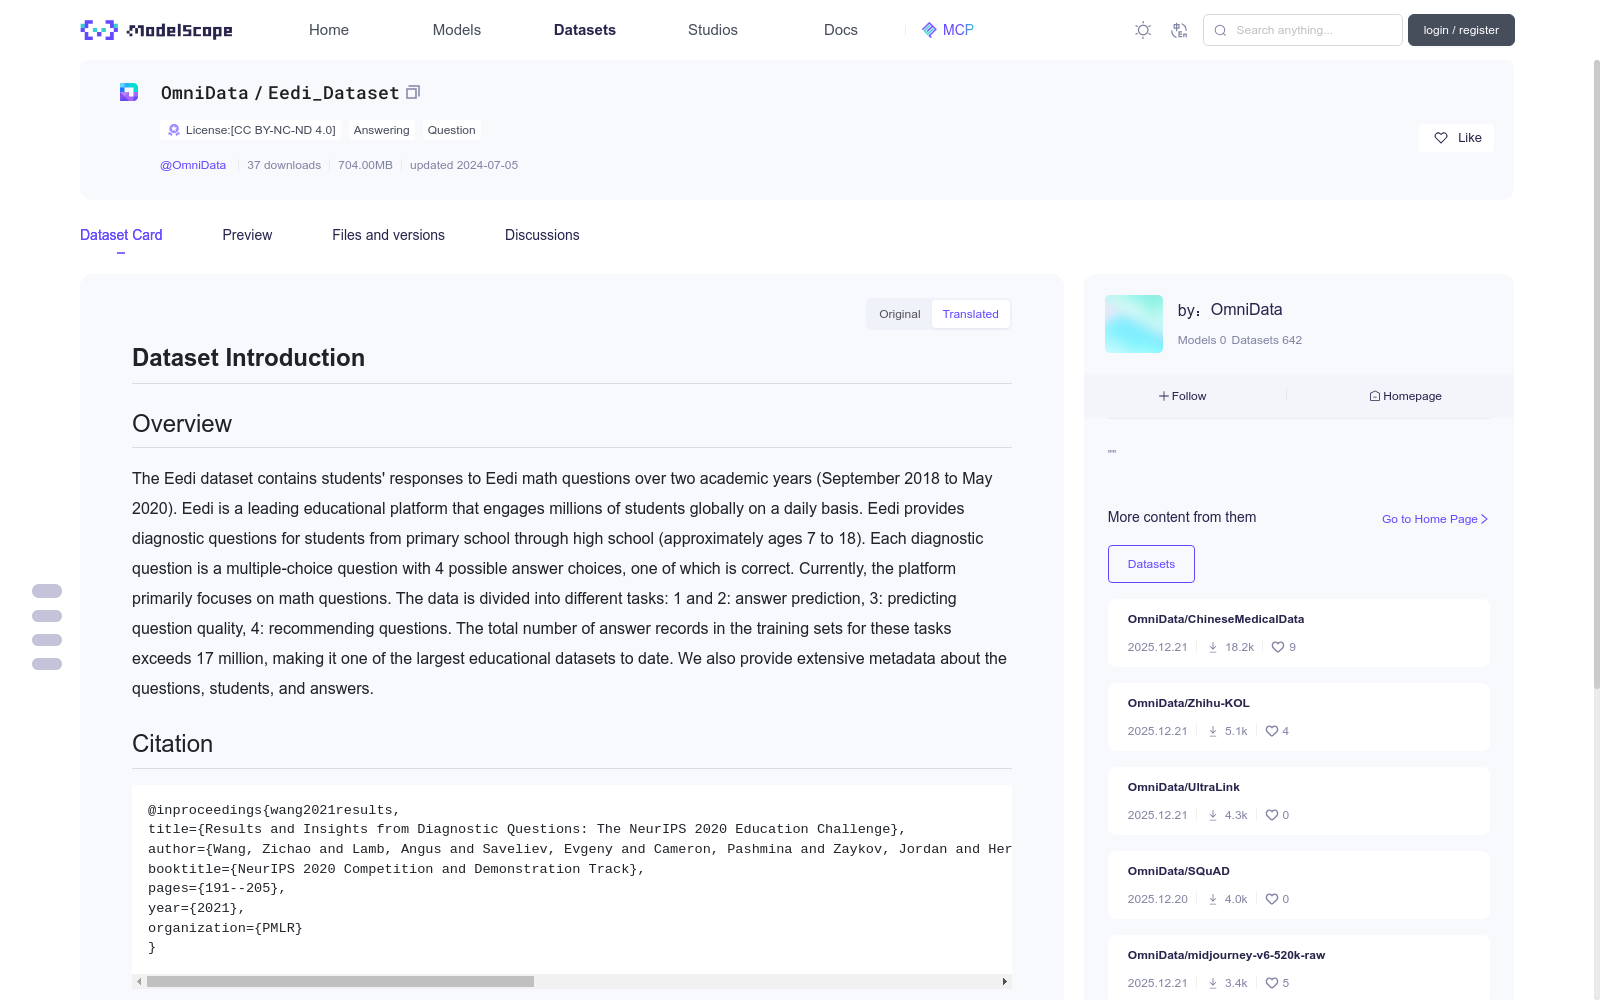Open the @OmniData profile link
Viewport: 1600px width, 1000px height.
tap(193, 165)
